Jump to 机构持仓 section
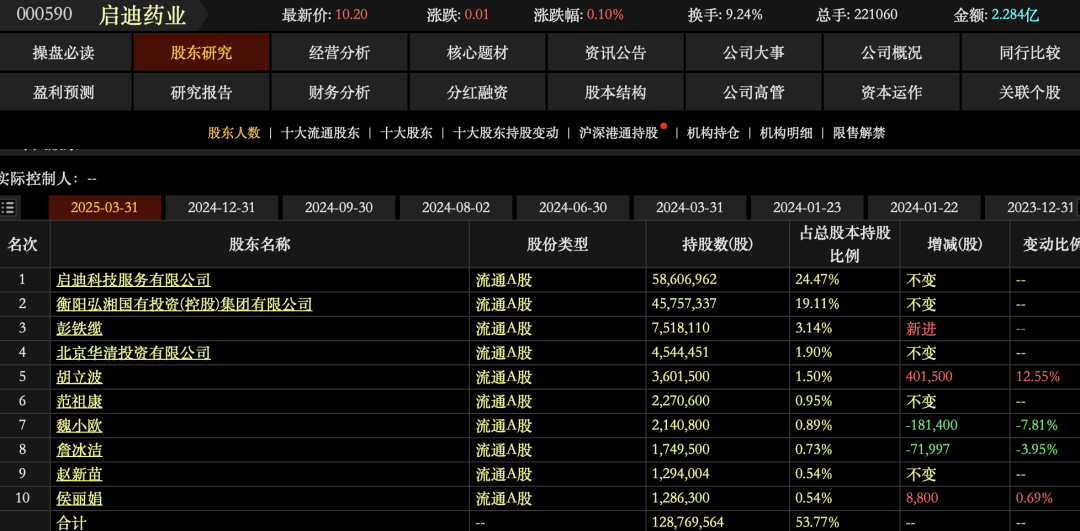The height and width of the screenshot is (531, 1080). point(713,133)
